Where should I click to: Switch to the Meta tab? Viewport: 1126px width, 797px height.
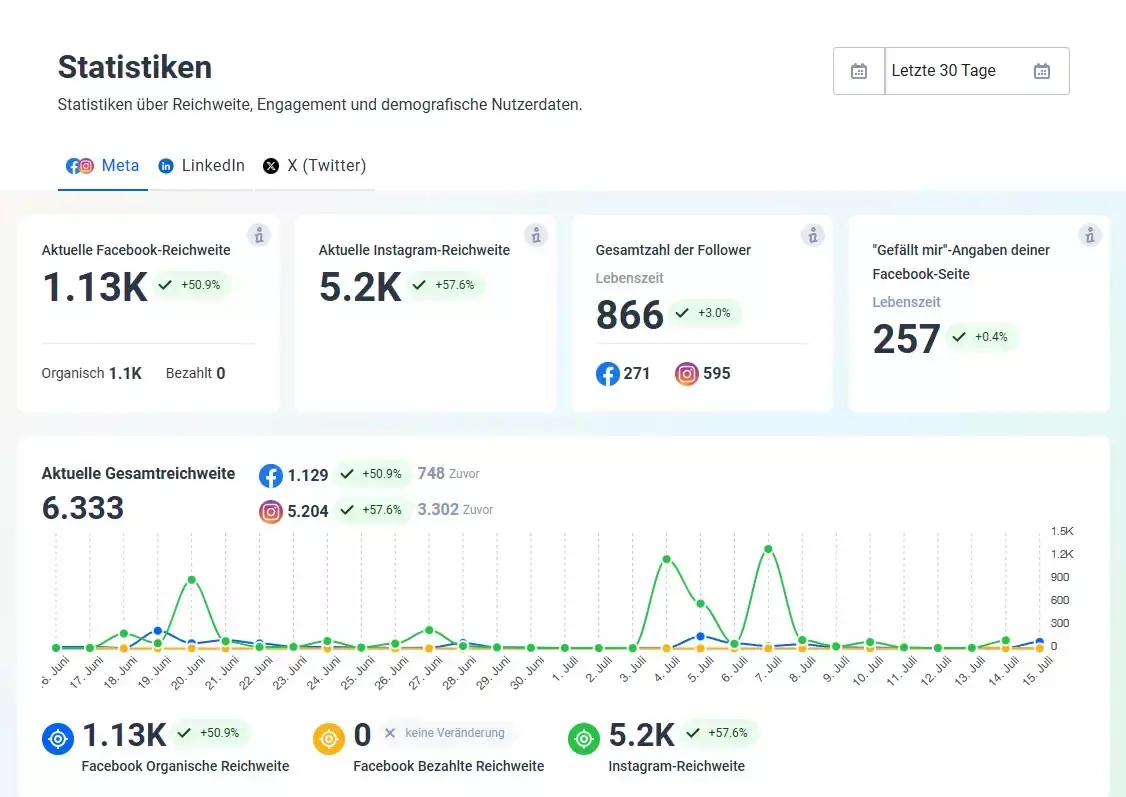pyautogui.click(x=103, y=166)
